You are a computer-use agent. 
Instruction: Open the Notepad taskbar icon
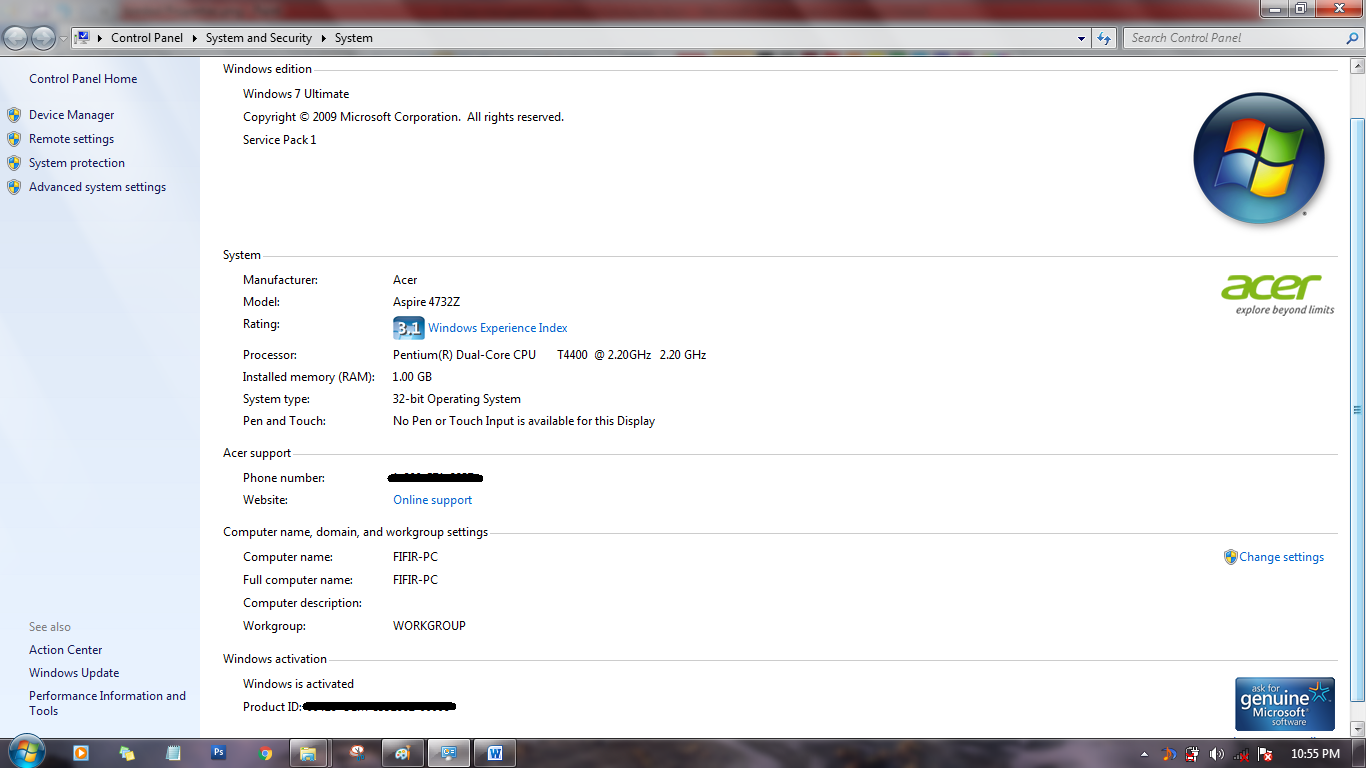173,753
